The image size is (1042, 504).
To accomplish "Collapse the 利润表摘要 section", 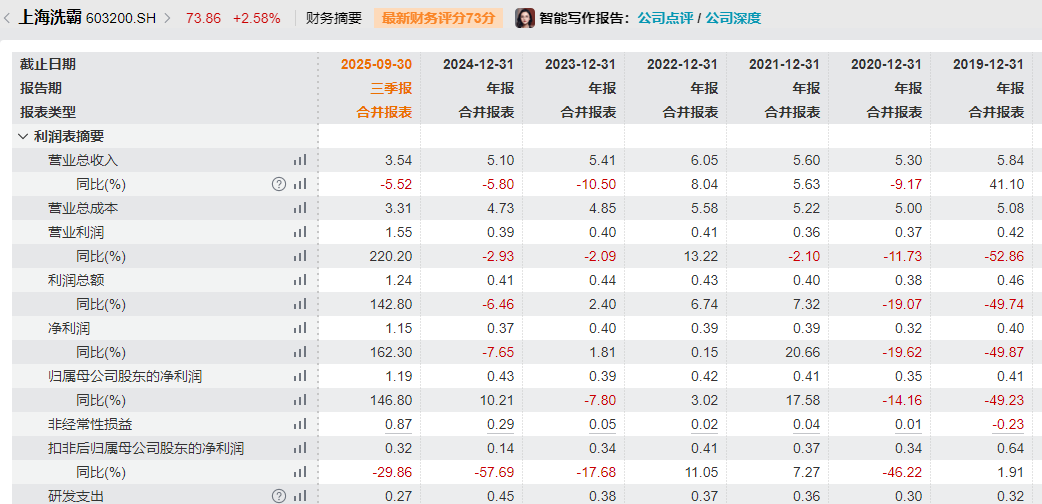I will (x=23, y=136).
